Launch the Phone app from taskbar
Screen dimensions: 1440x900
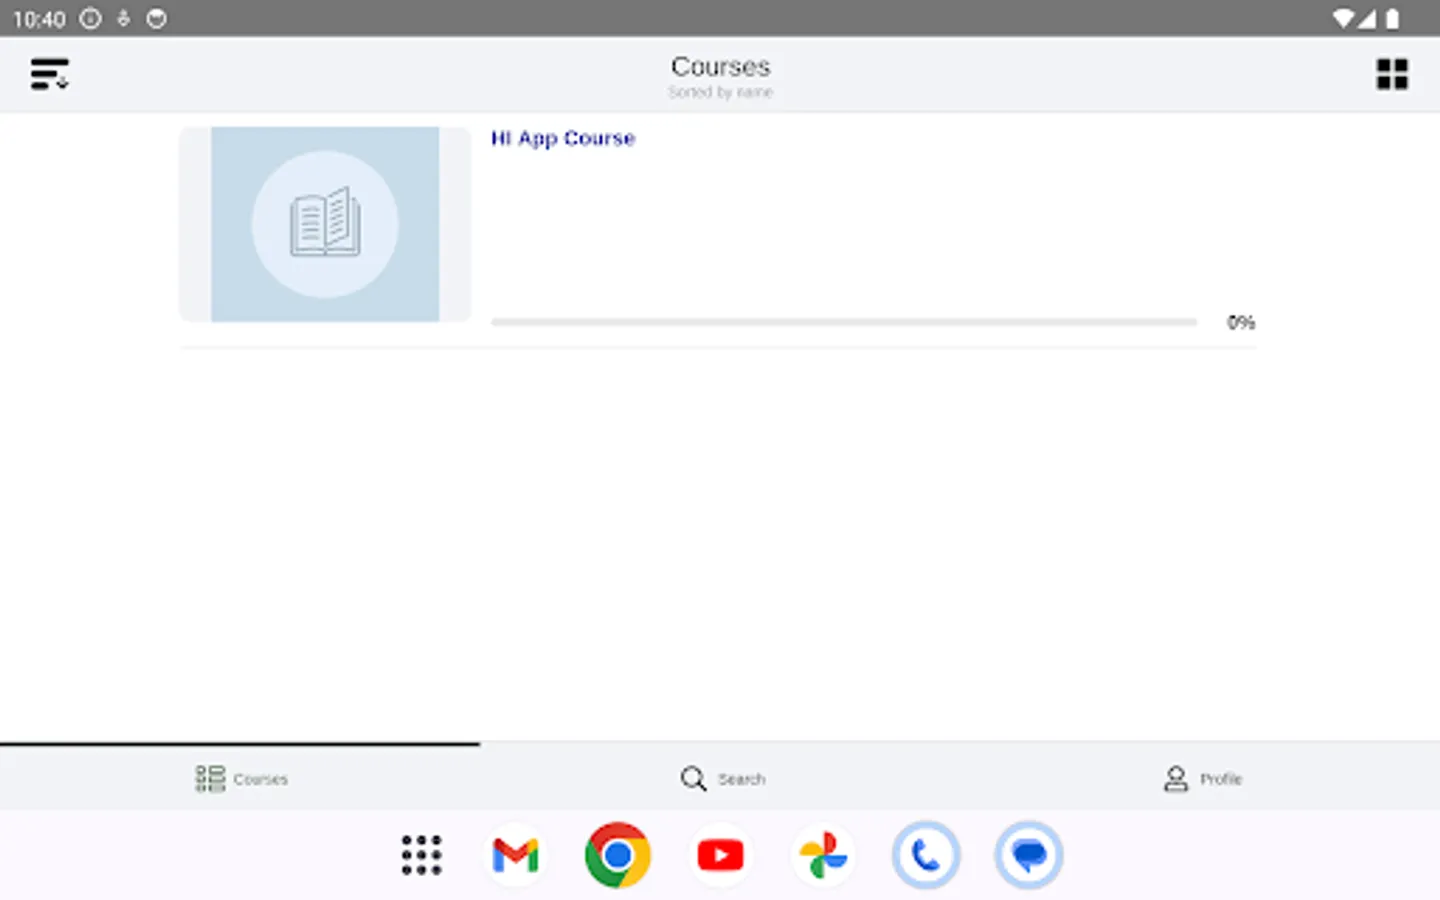[x=926, y=855]
